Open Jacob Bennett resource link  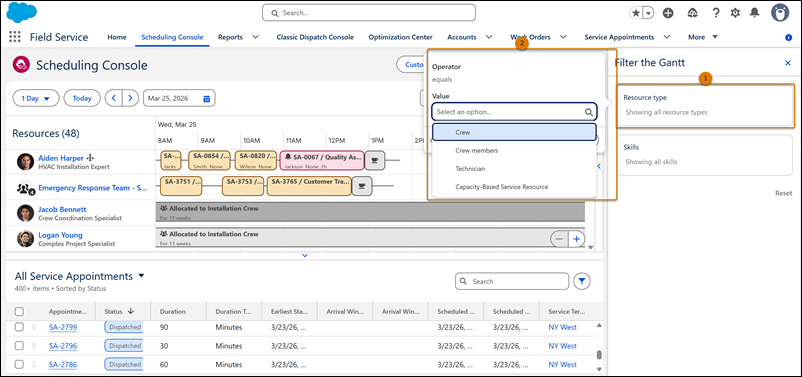pyautogui.click(x=62, y=209)
